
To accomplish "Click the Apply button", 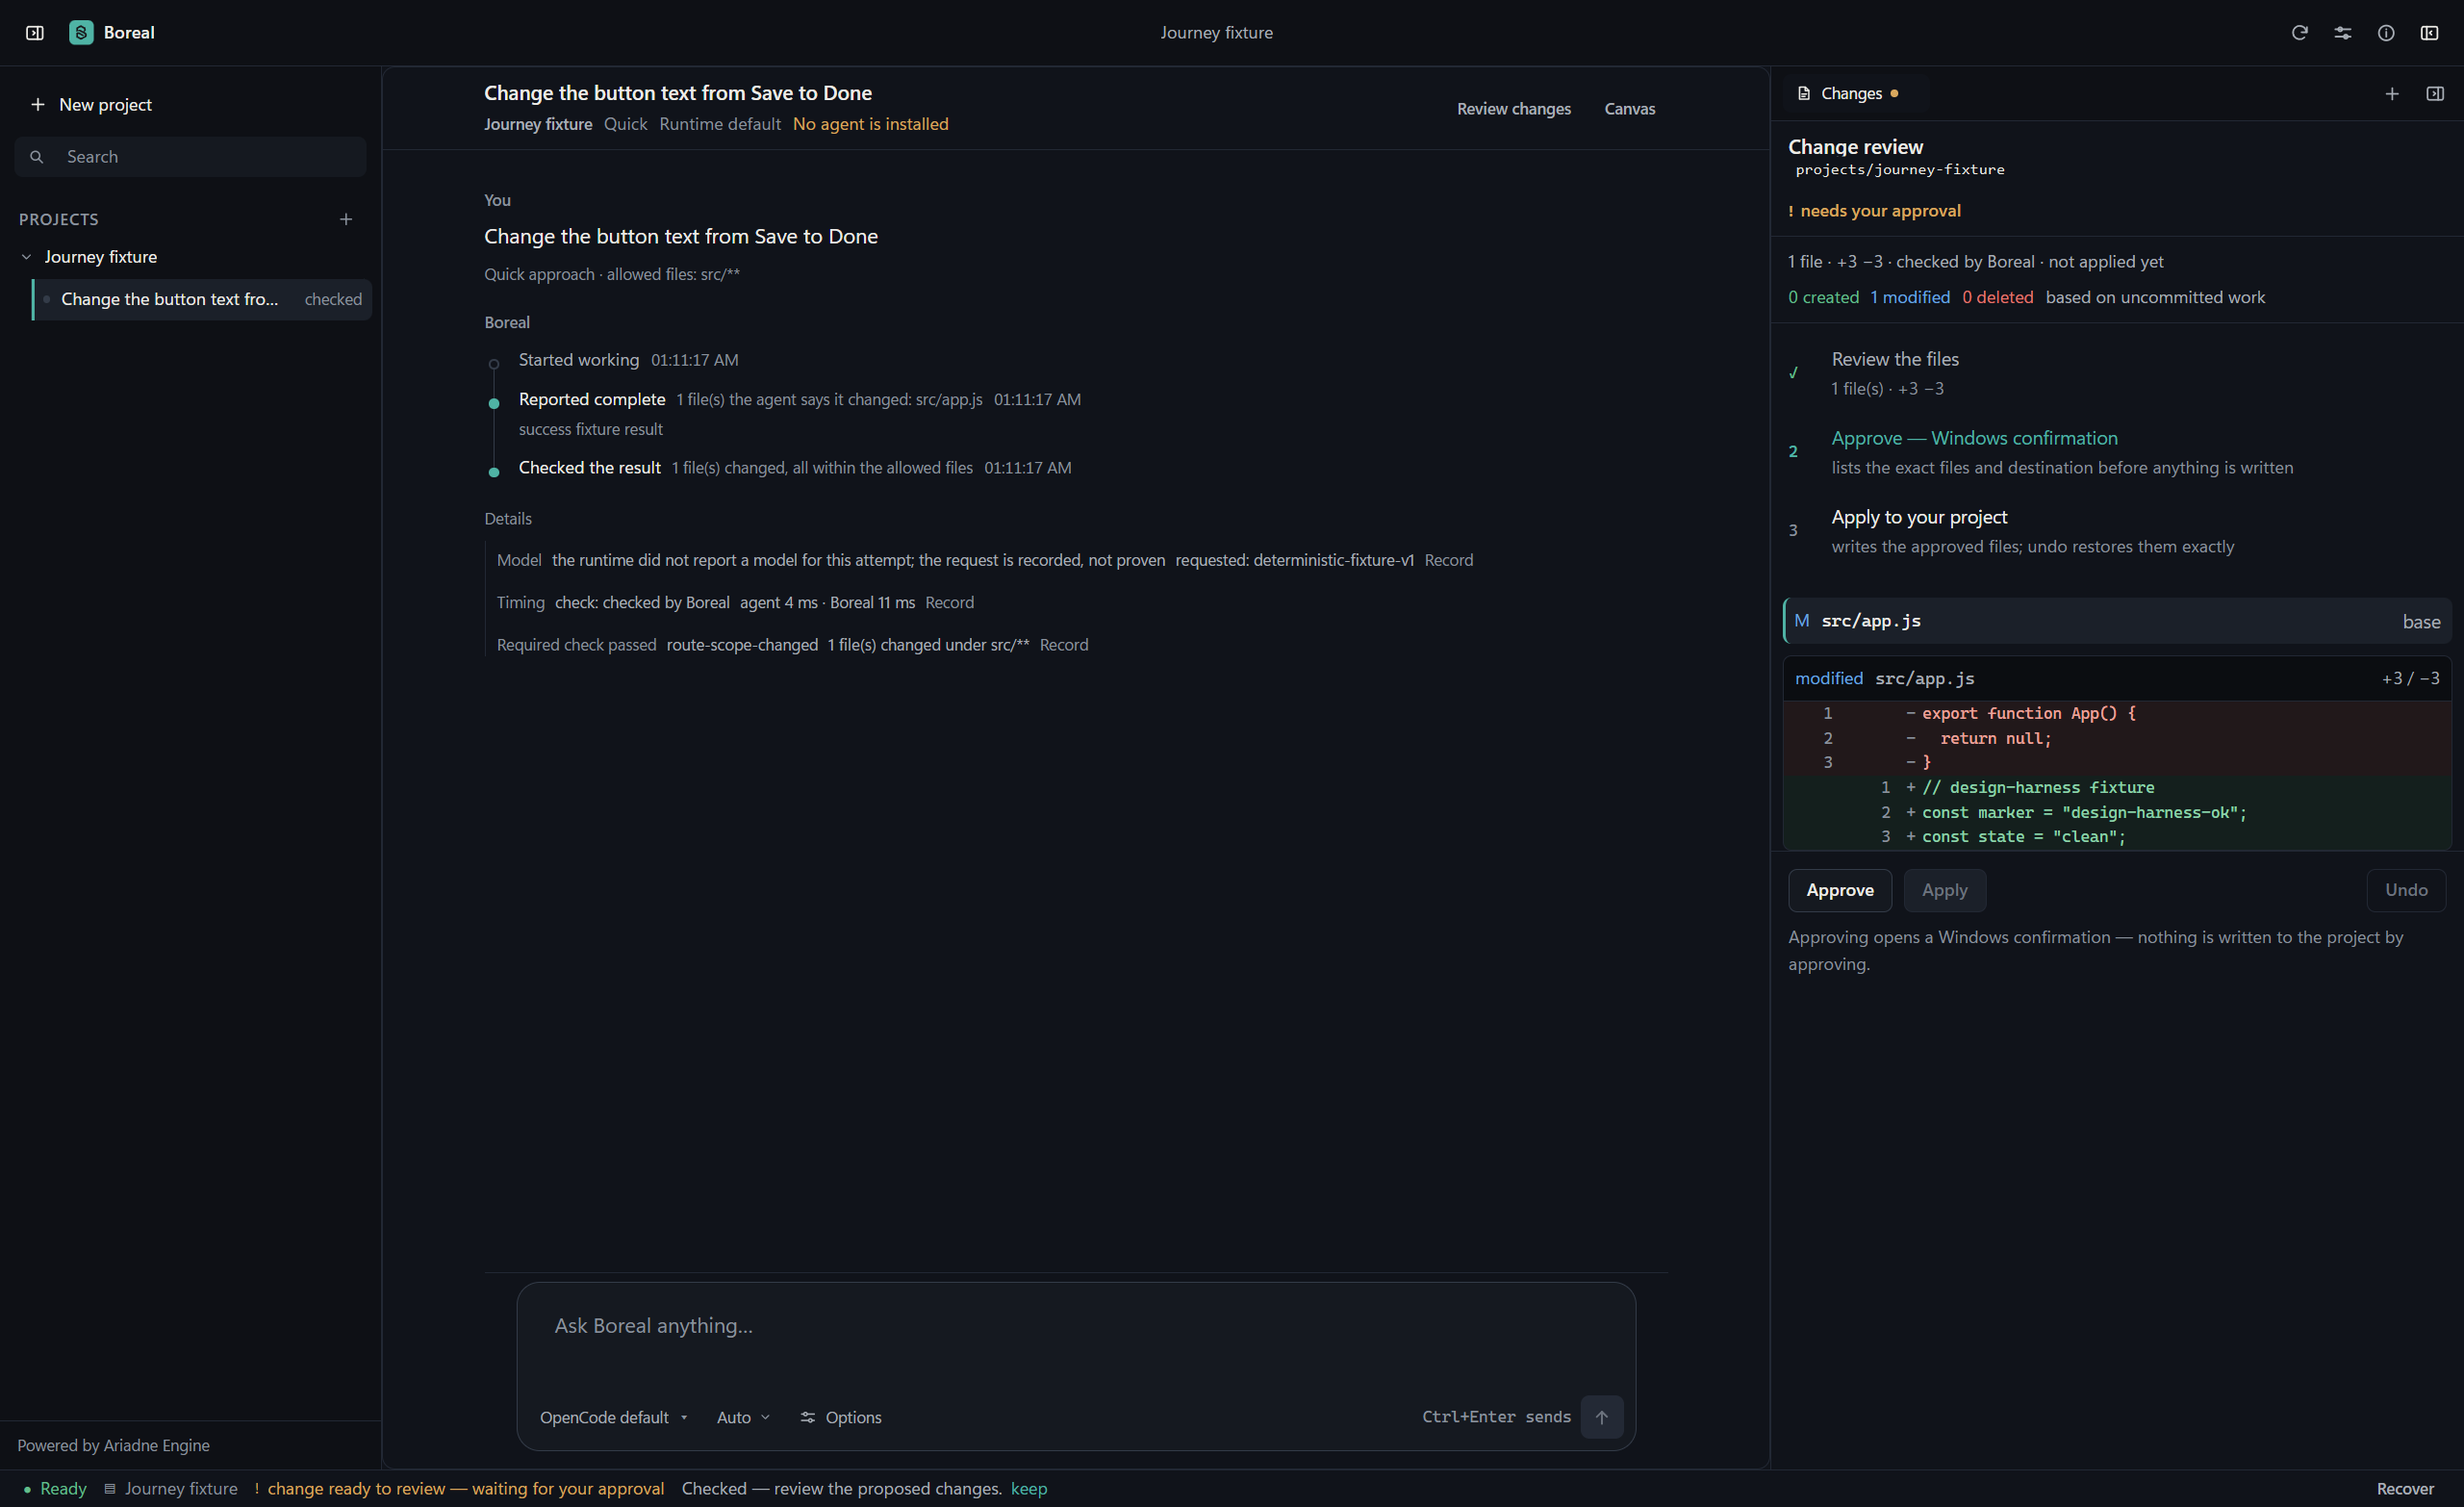I will pyautogui.click(x=1944, y=890).
